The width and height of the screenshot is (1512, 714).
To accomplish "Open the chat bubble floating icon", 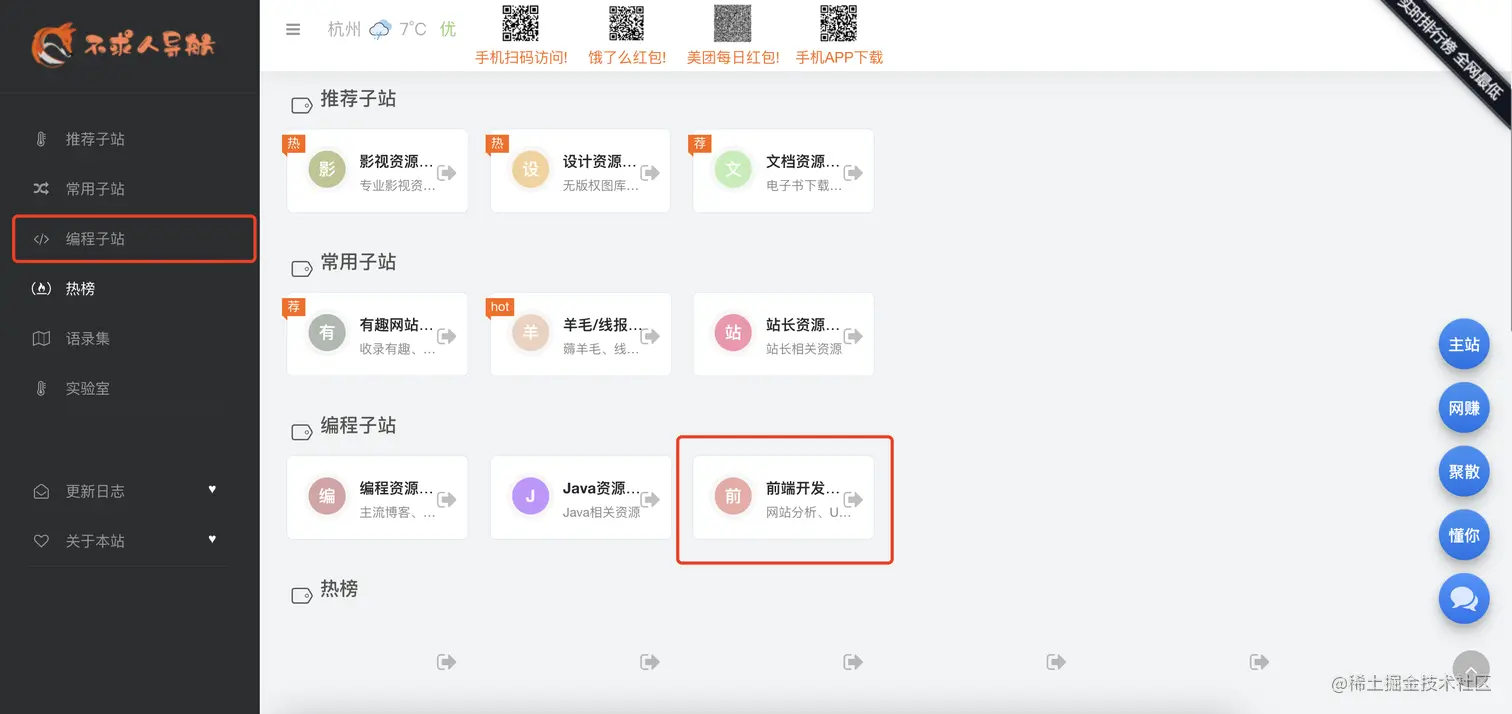I will click(1463, 598).
